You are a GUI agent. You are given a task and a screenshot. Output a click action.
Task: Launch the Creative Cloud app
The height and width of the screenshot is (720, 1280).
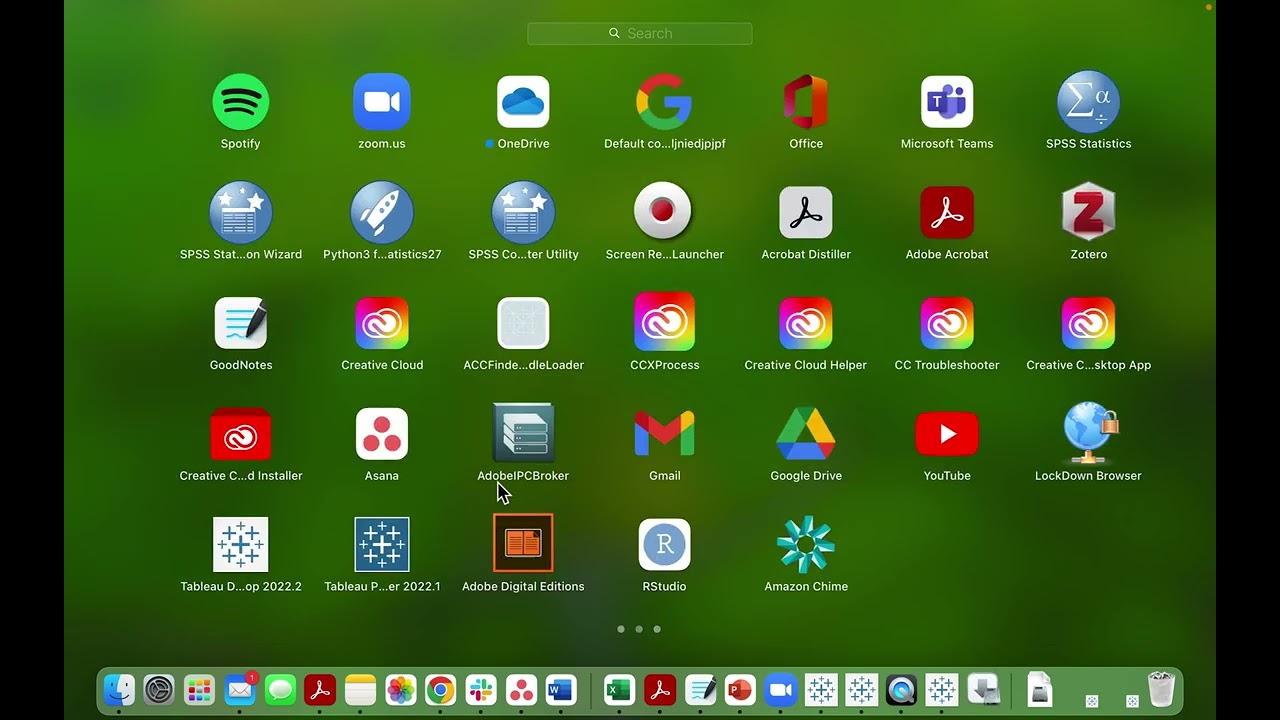point(382,323)
